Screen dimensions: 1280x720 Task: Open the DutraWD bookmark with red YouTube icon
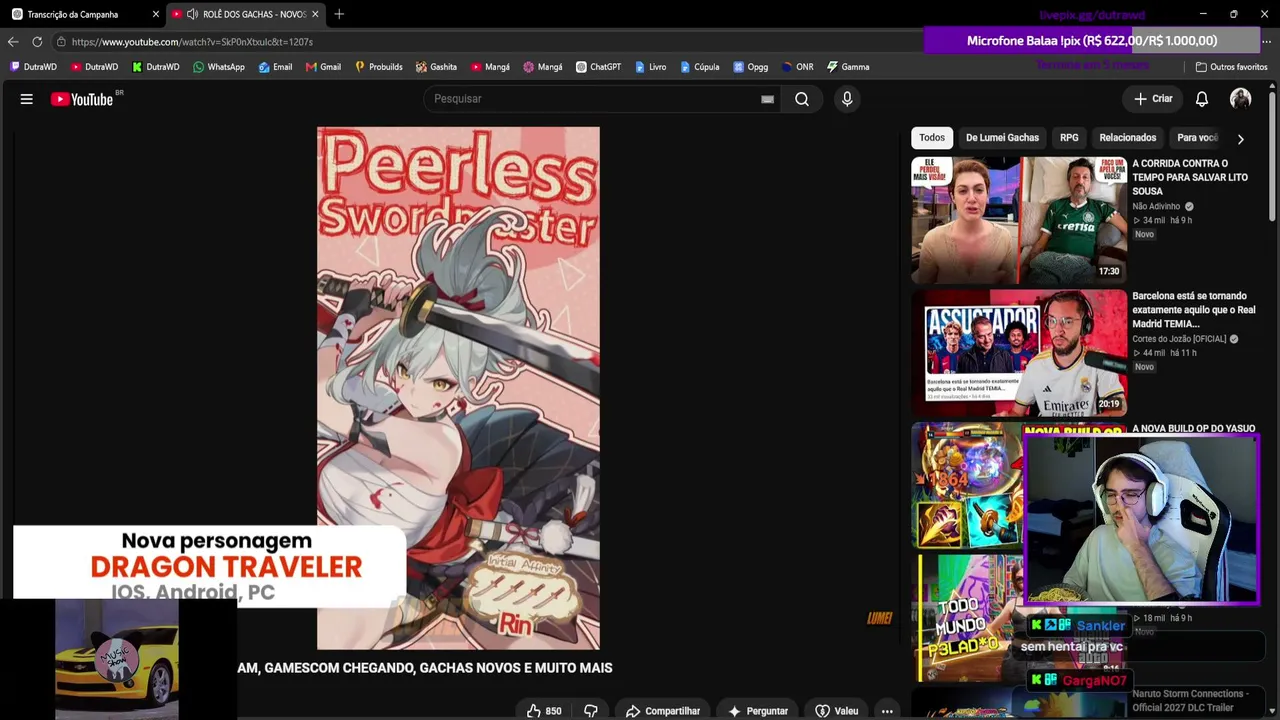[x=94, y=67]
